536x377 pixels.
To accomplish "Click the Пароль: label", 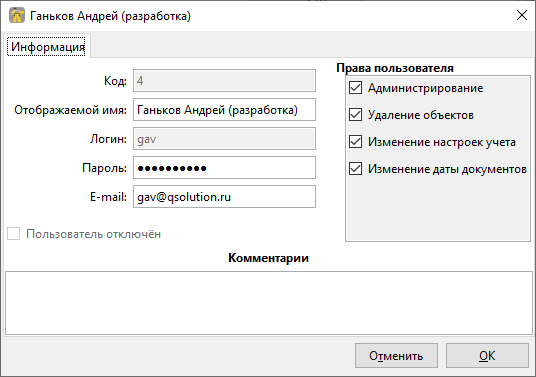I will pyautogui.click(x=104, y=168).
